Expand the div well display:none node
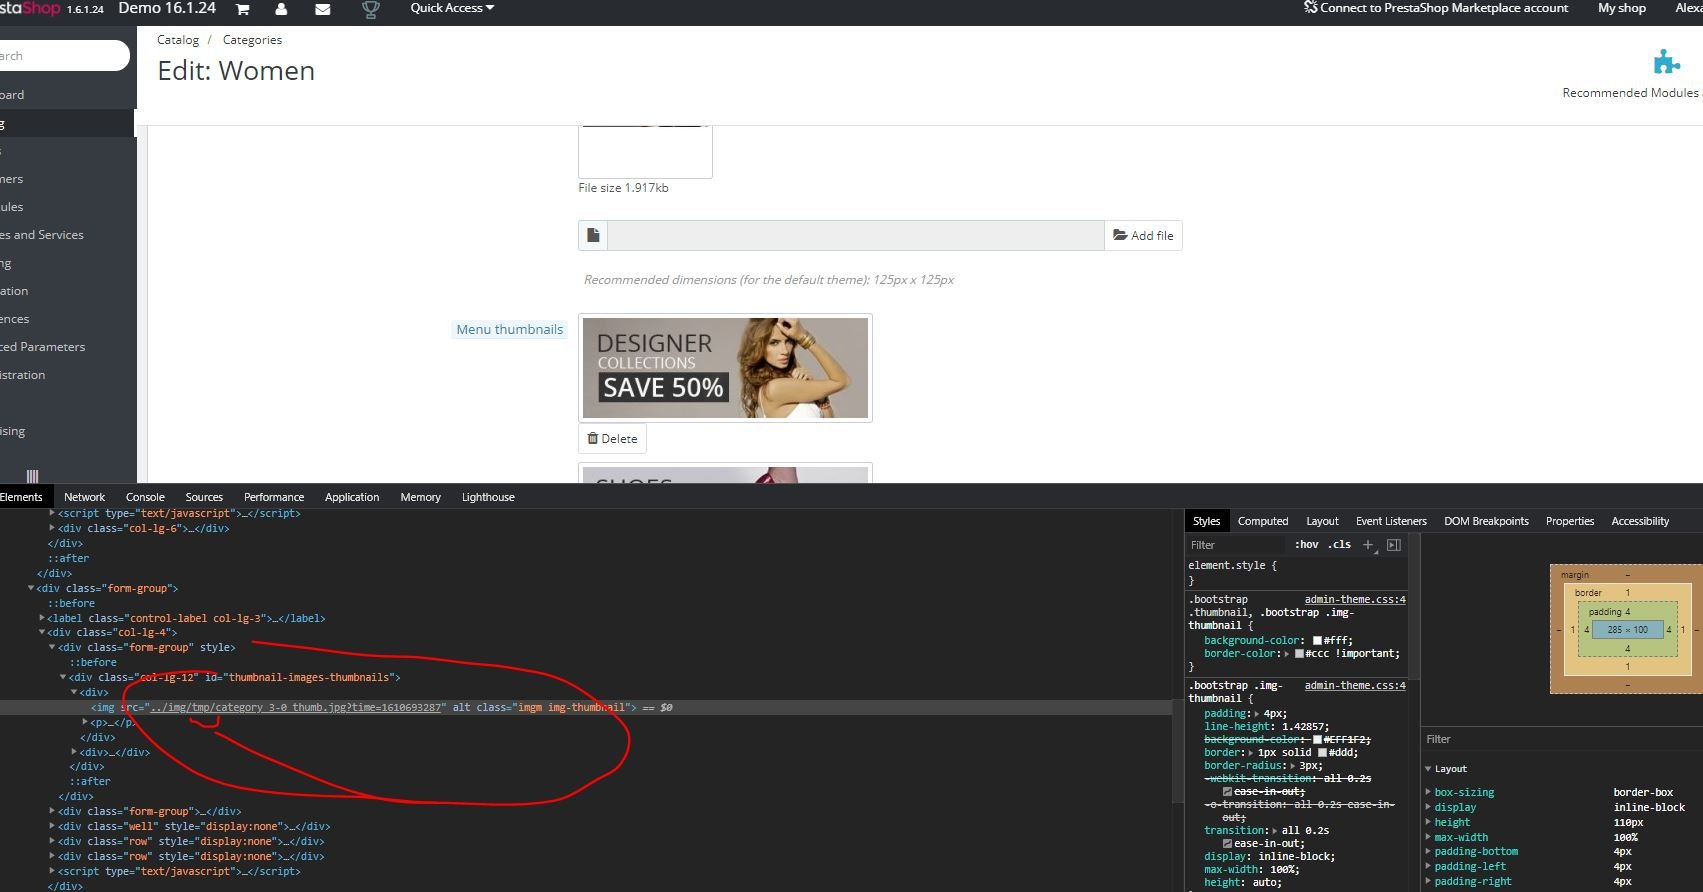The width and height of the screenshot is (1703, 892). point(52,826)
